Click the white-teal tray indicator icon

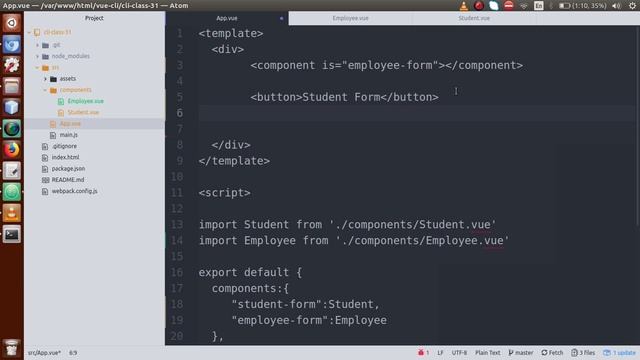pyautogui.click(x=493, y=6)
